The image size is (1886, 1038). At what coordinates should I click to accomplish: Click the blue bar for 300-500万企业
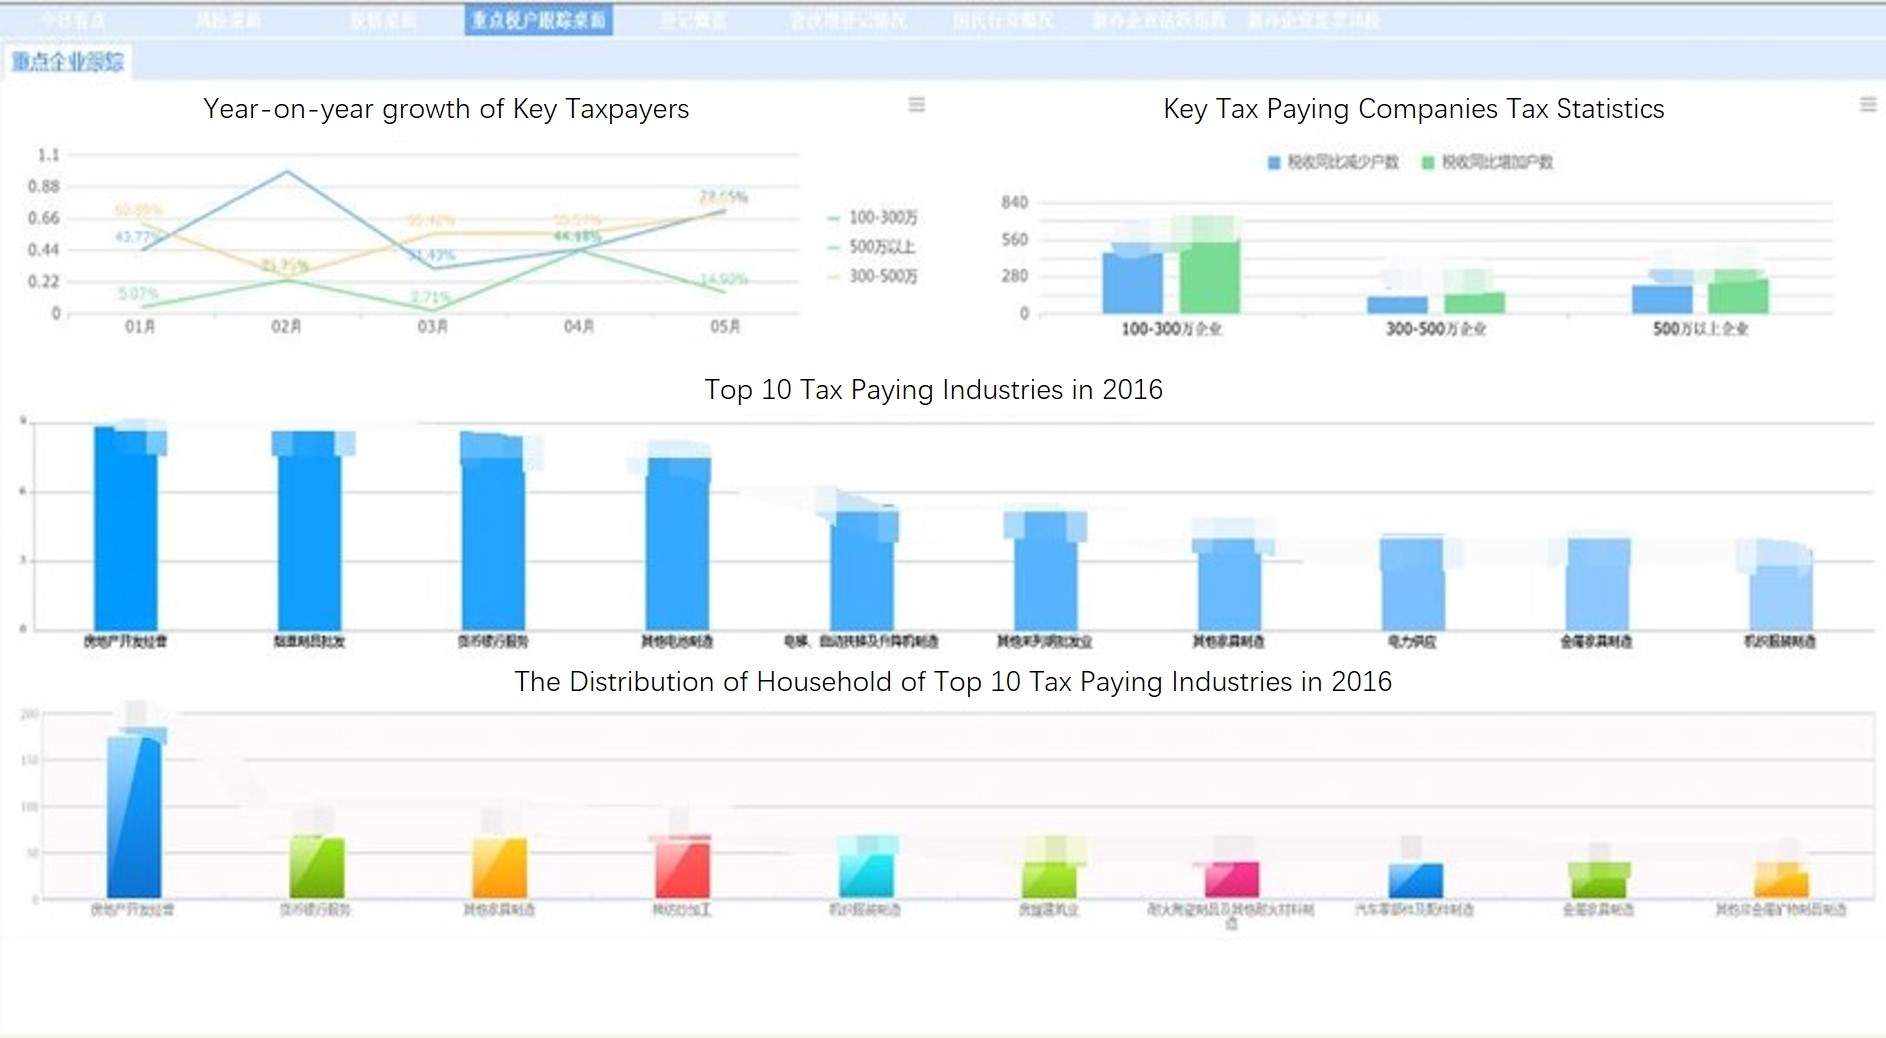[x=1397, y=305]
